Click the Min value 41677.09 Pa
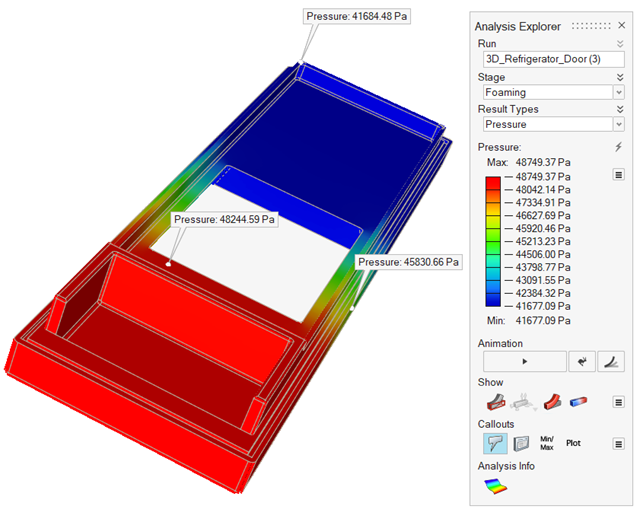This screenshot has height=514, width=640. point(543,320)
